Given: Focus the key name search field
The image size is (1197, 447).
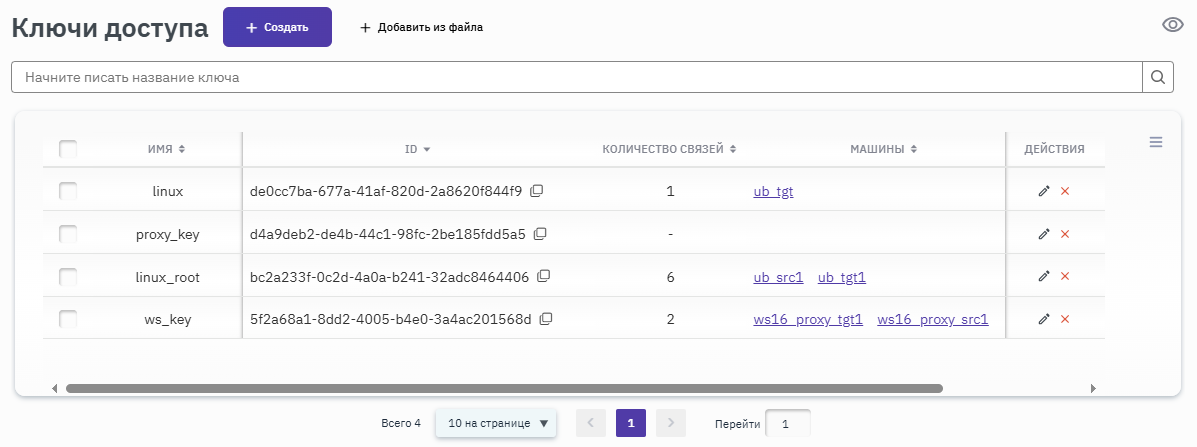Looking at the screenshot, I should tap(576, 77).
